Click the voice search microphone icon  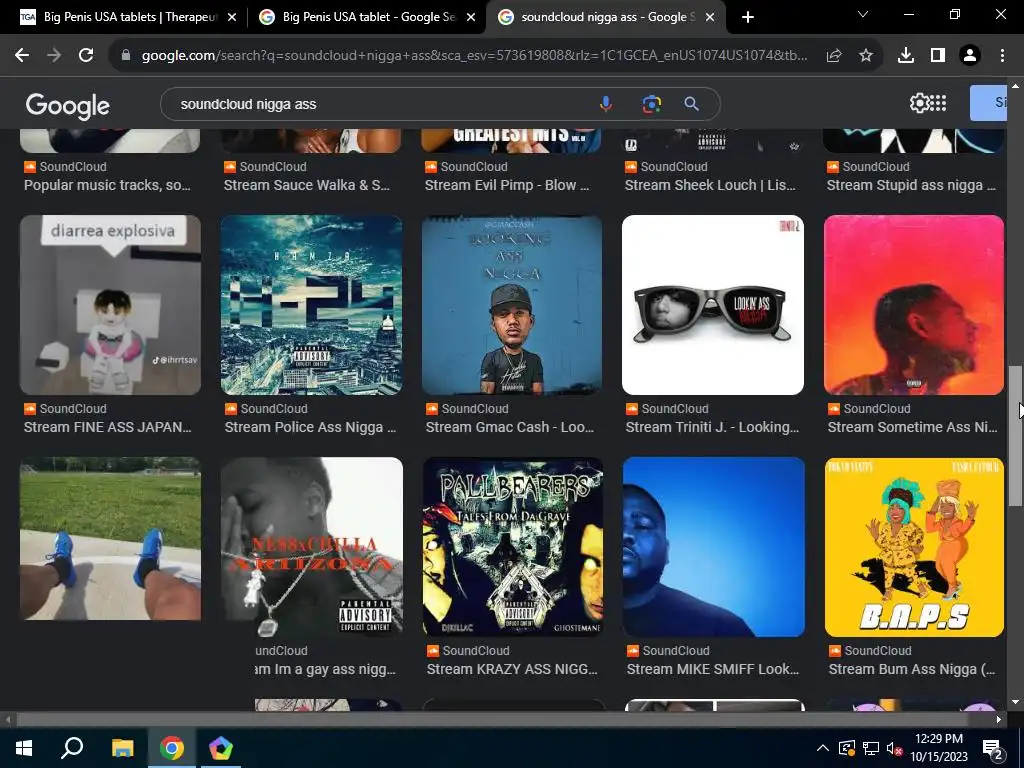605,104
